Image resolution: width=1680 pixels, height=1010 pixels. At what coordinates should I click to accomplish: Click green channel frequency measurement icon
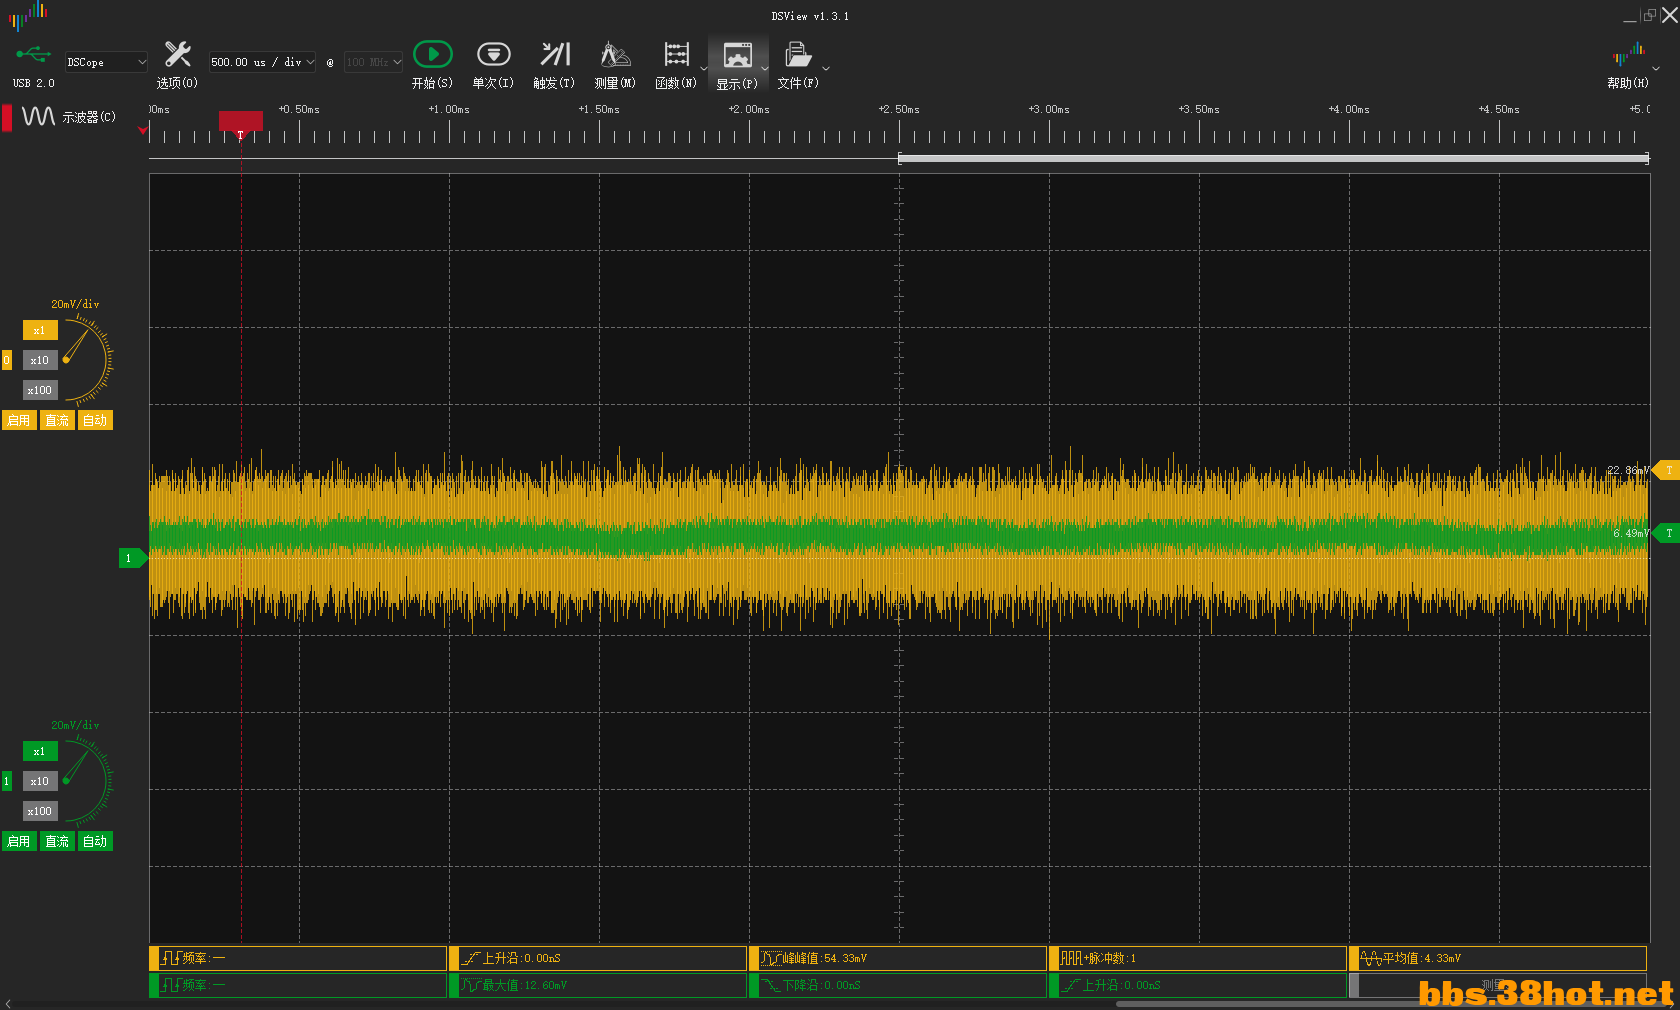pos(171,985)
